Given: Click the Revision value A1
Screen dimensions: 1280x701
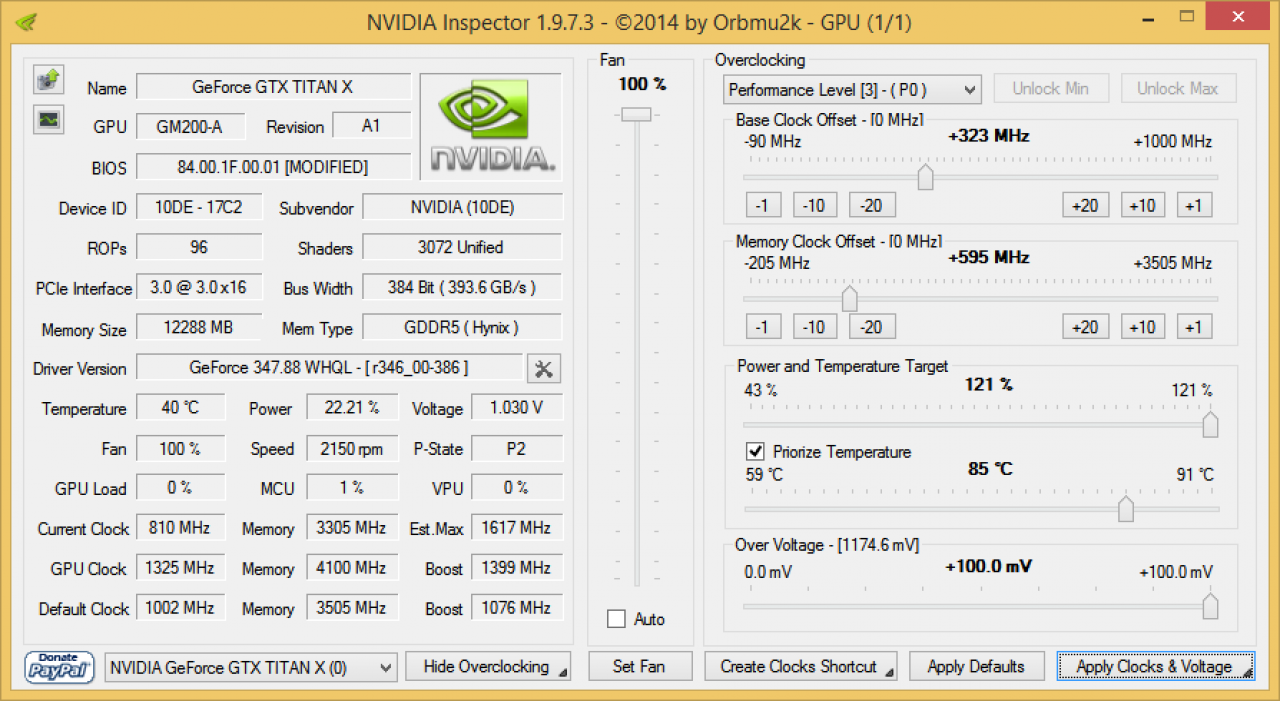Looking at the screenshot, I should pos(372,127).
